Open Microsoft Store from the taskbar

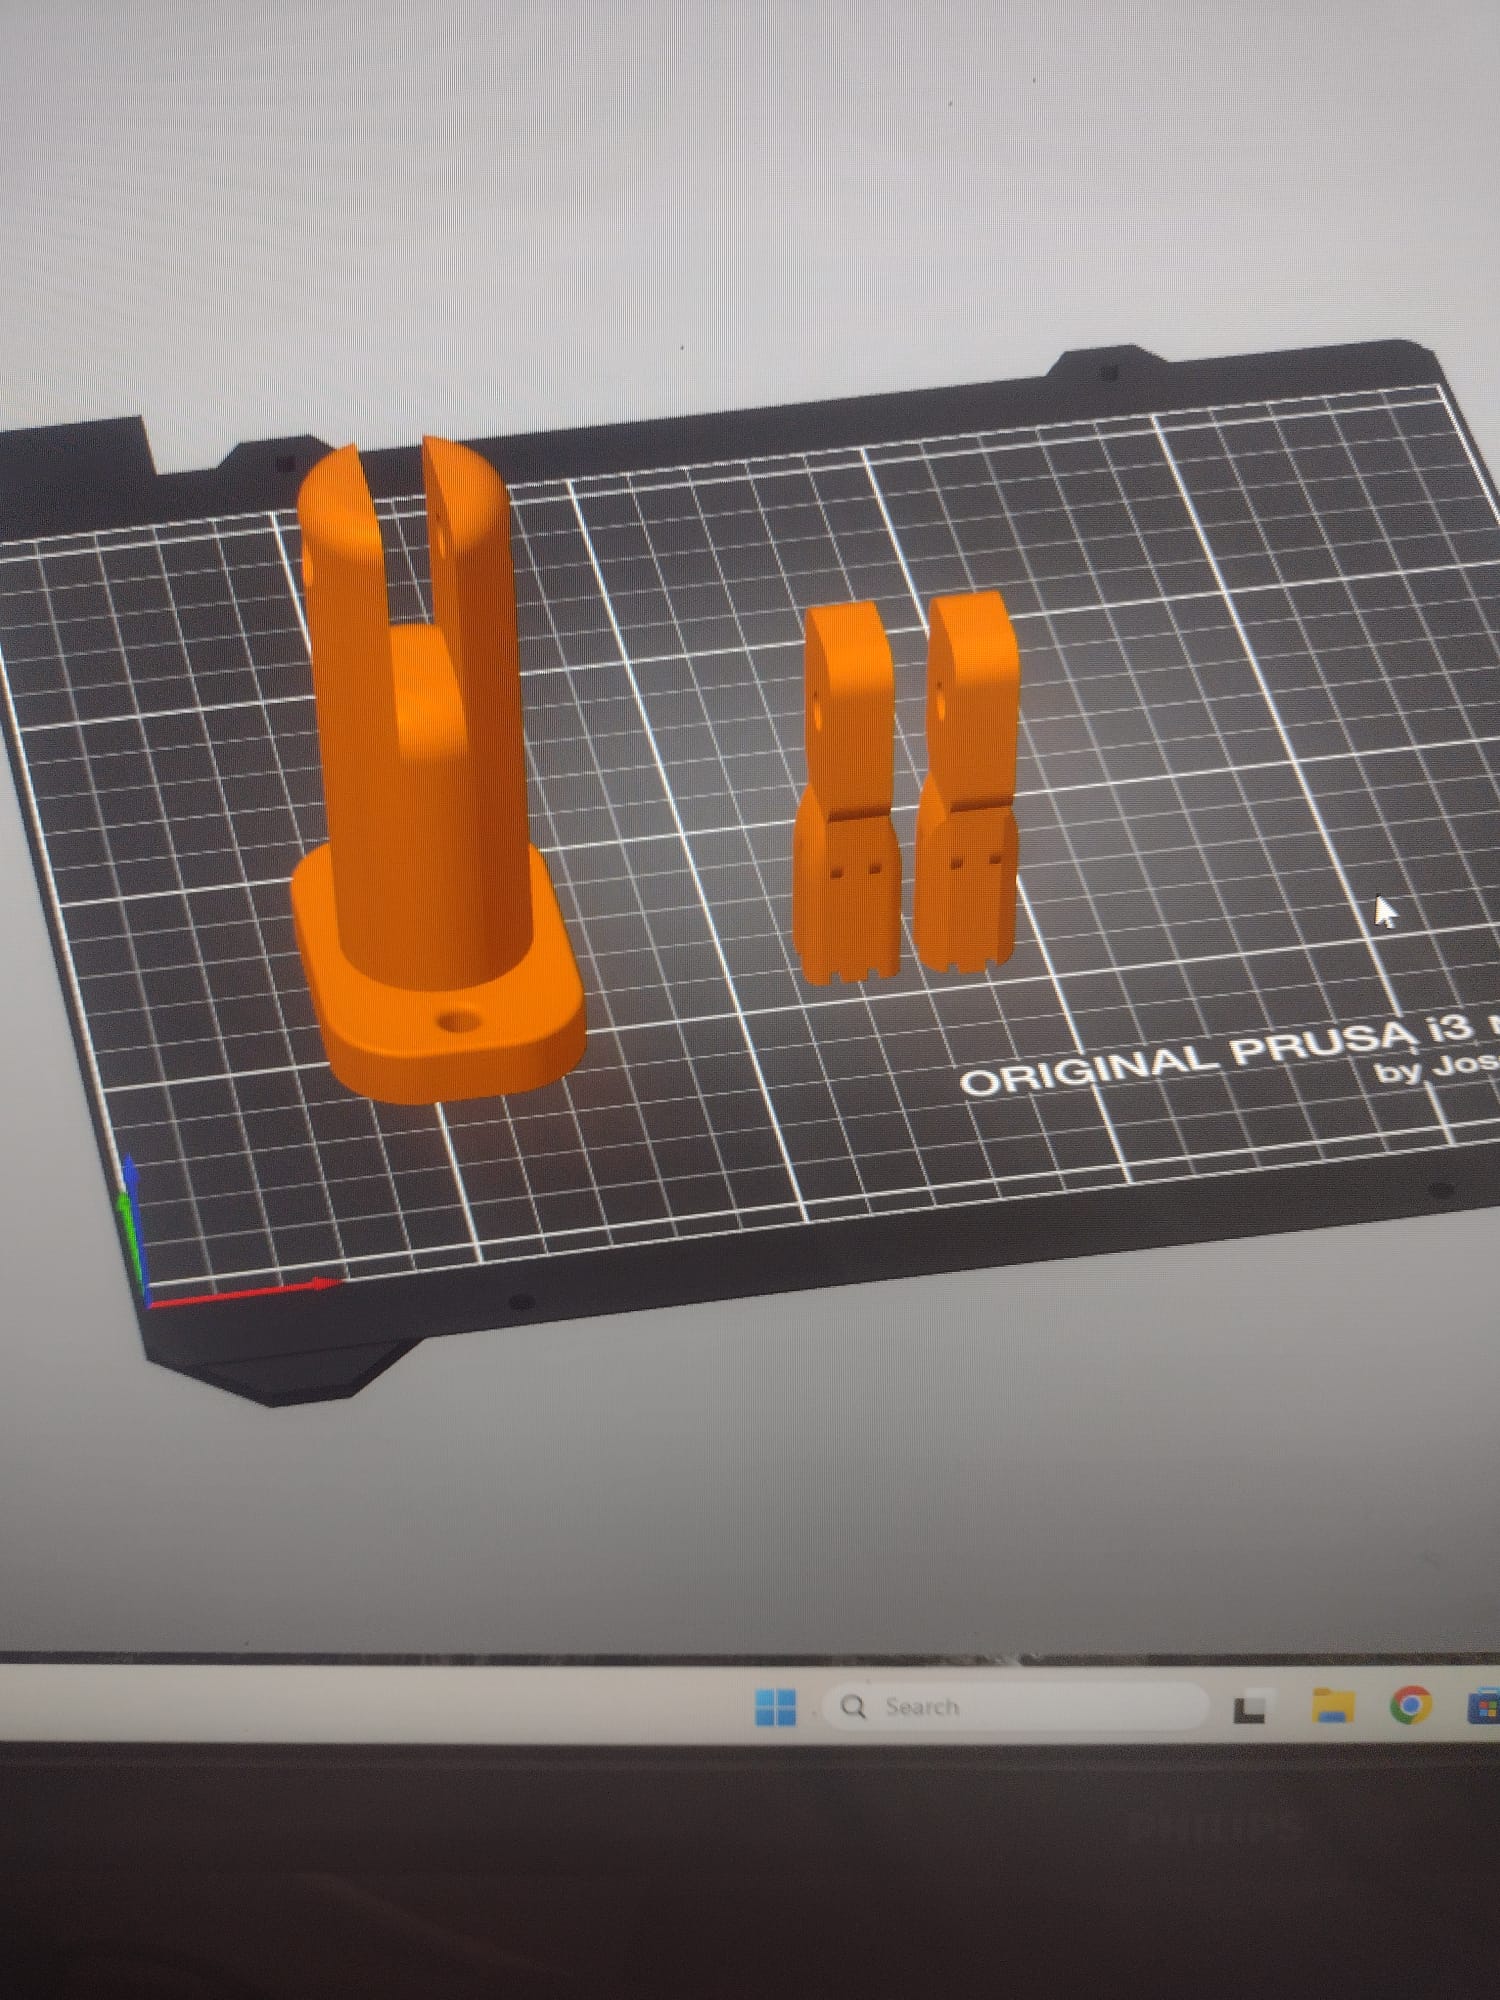click(x=1484, y=1706)
